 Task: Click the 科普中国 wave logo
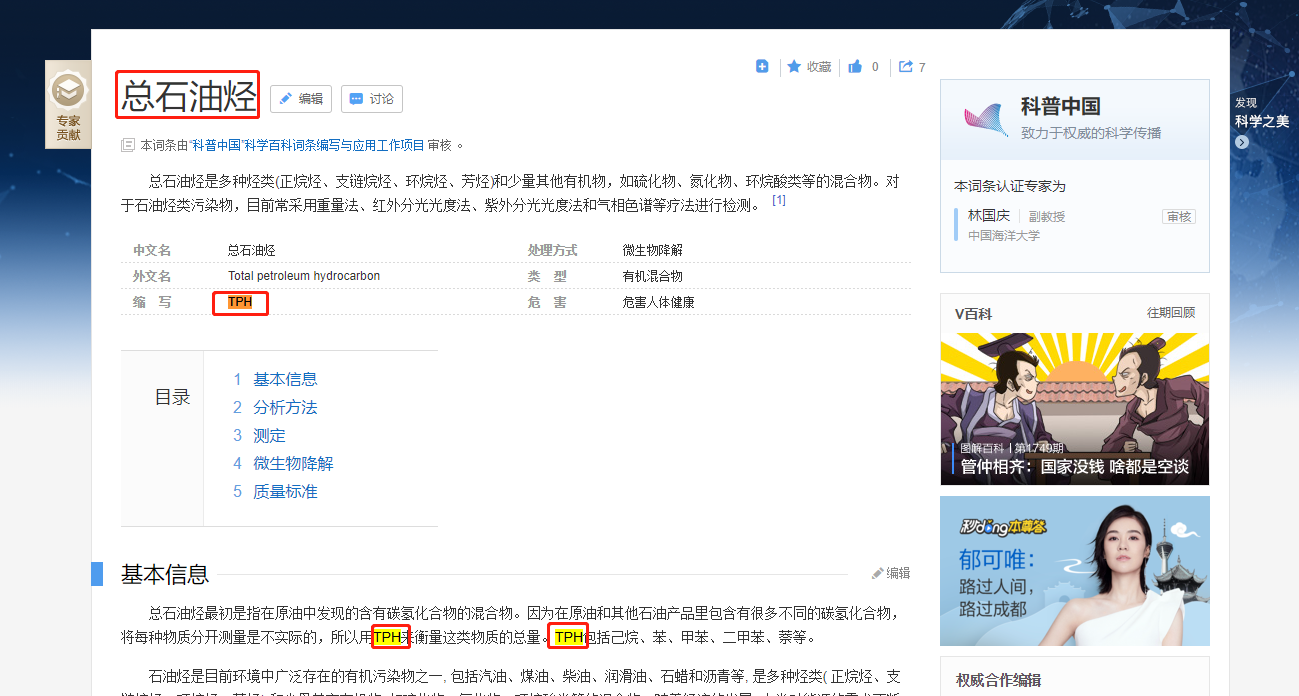point(983,116)
